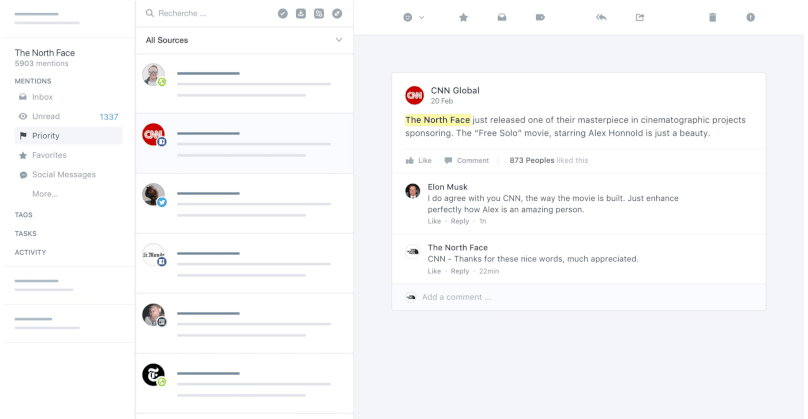This screenshot has width=808, height=419.
Task: Click the Favorites star icon in sidebar
Action: [x=23, y=155]
